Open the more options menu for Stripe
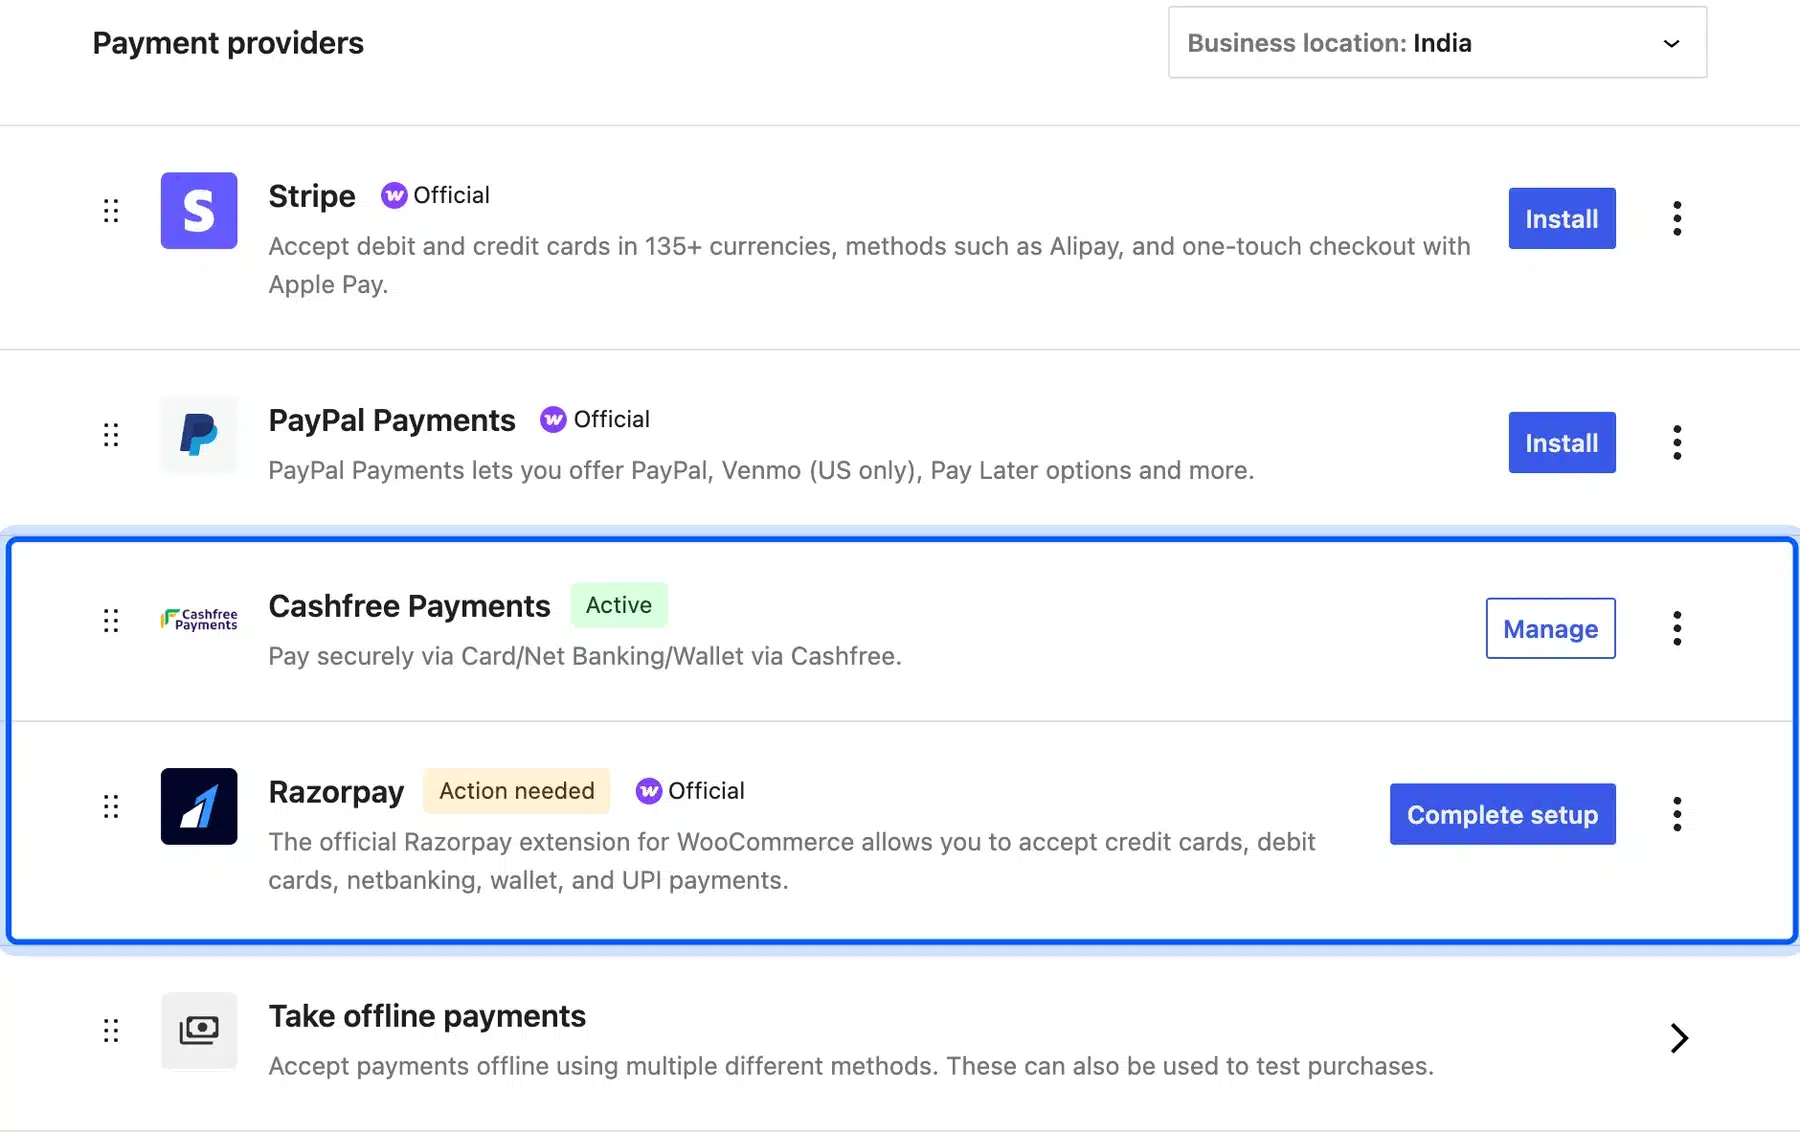The height and width of the screenshot is (1134, 1800). (x=1677, y=218)
